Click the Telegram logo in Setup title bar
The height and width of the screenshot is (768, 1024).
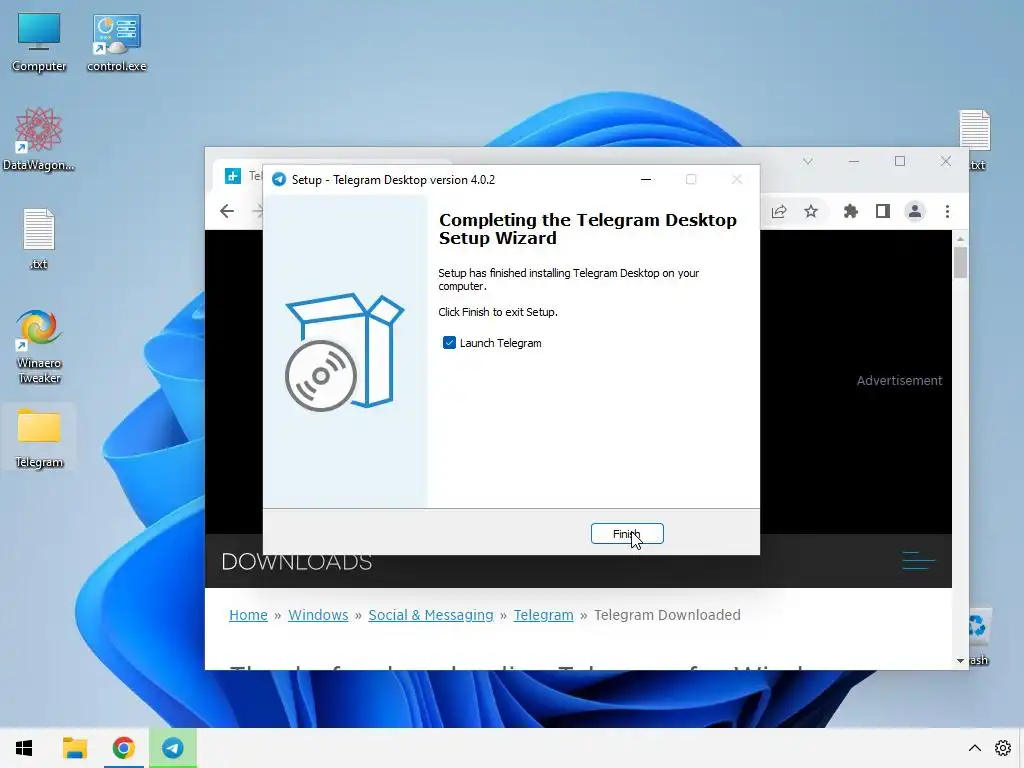click(279, 180)
